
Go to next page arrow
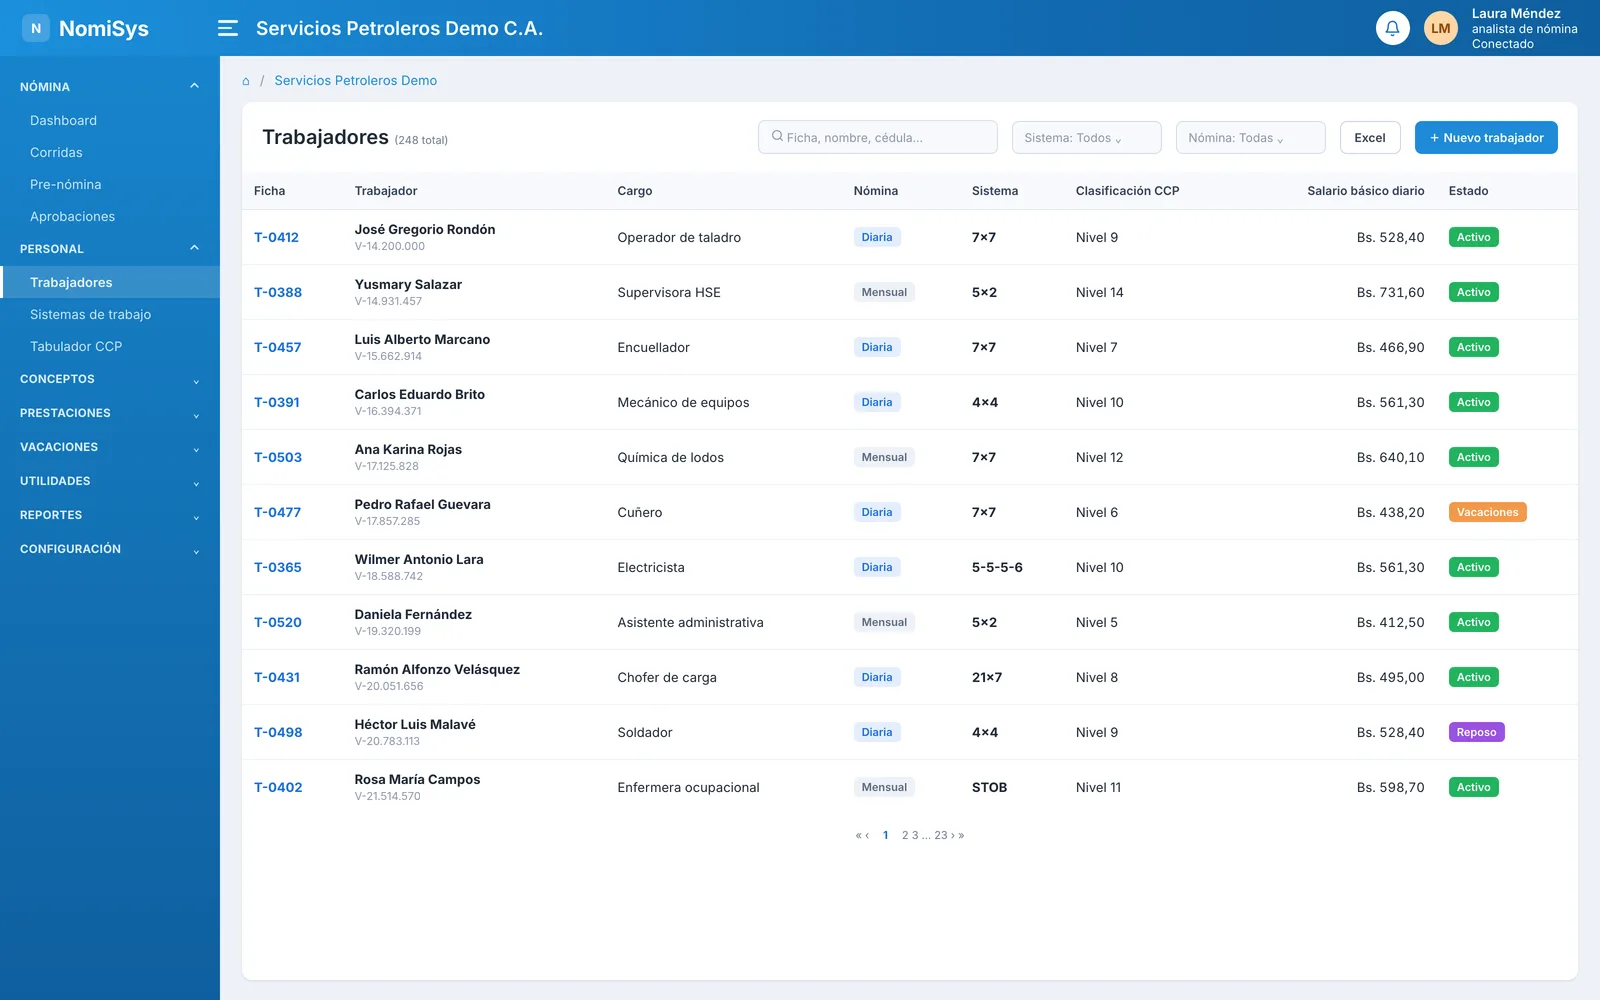point(953,835)
